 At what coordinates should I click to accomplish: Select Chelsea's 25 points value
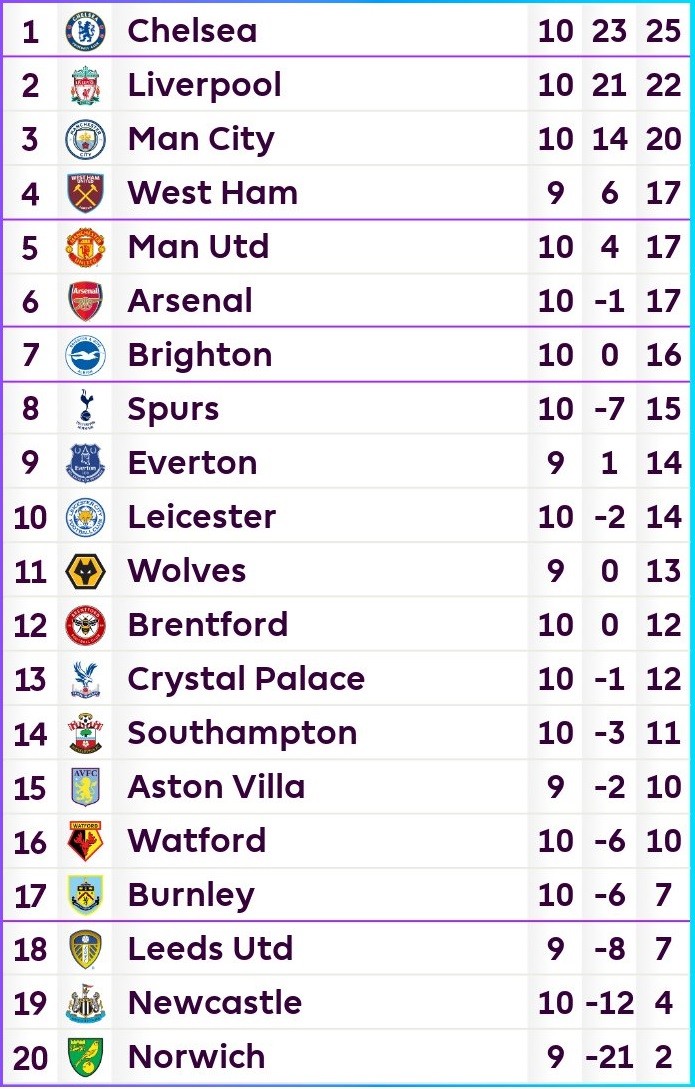point(663,32)
